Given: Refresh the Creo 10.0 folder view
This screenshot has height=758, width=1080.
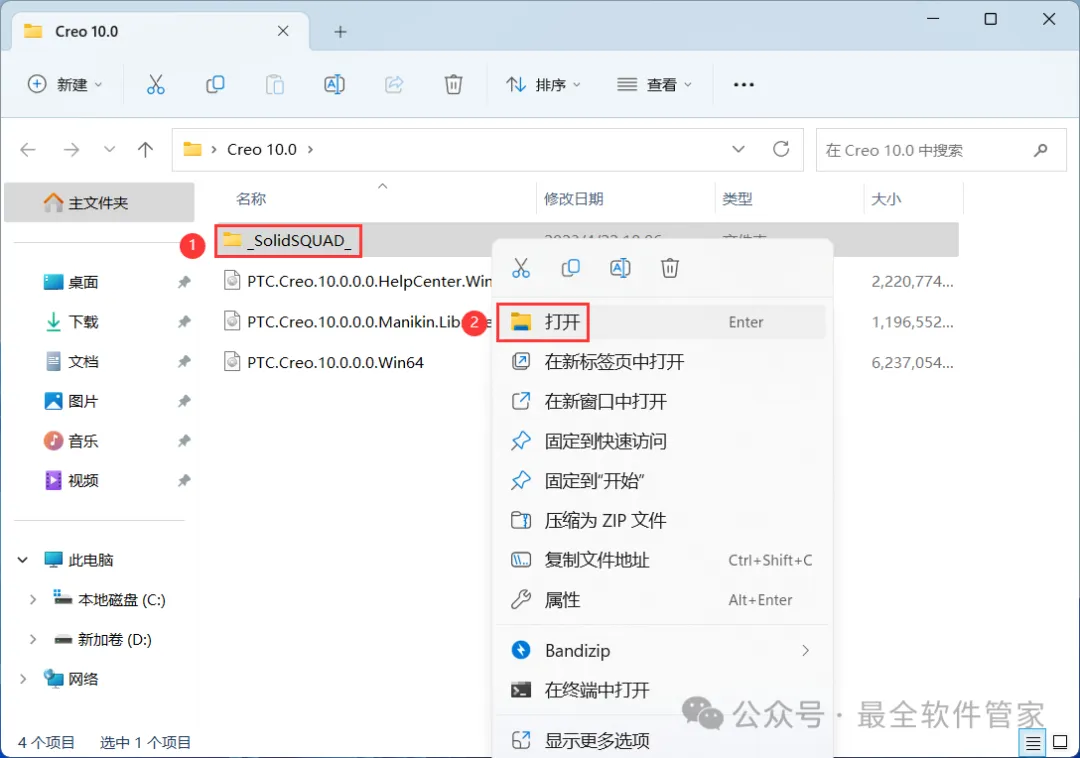Looking at the screenshot, I should (x=780, y=149).
